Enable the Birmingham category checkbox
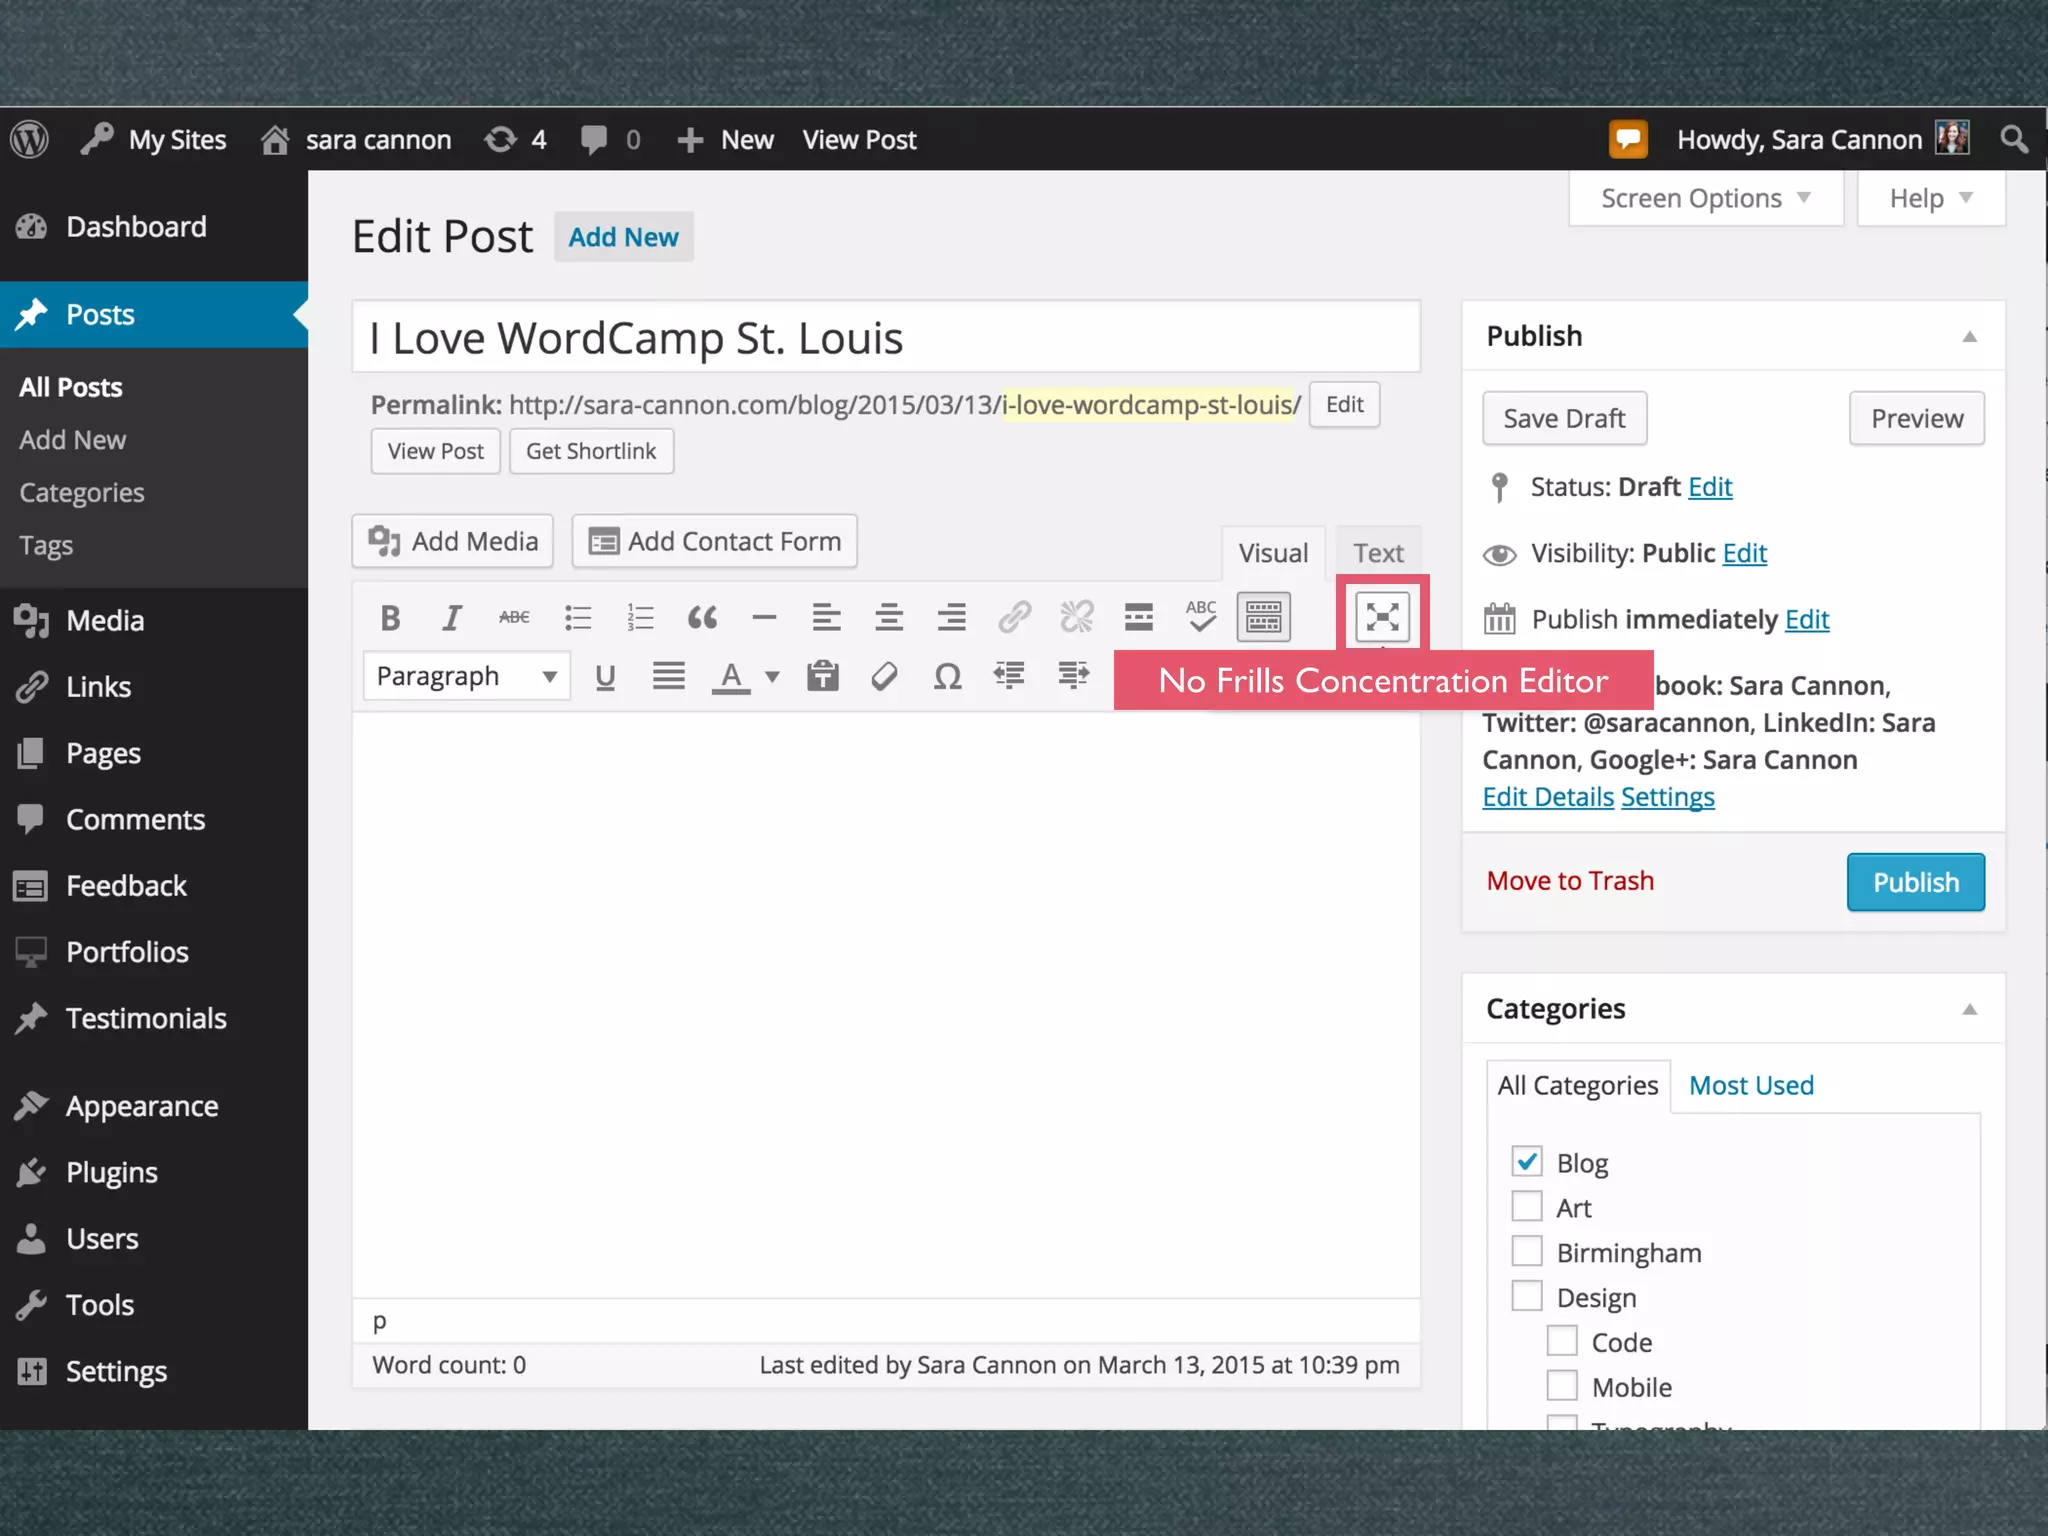 (x=1527, y=1251)
